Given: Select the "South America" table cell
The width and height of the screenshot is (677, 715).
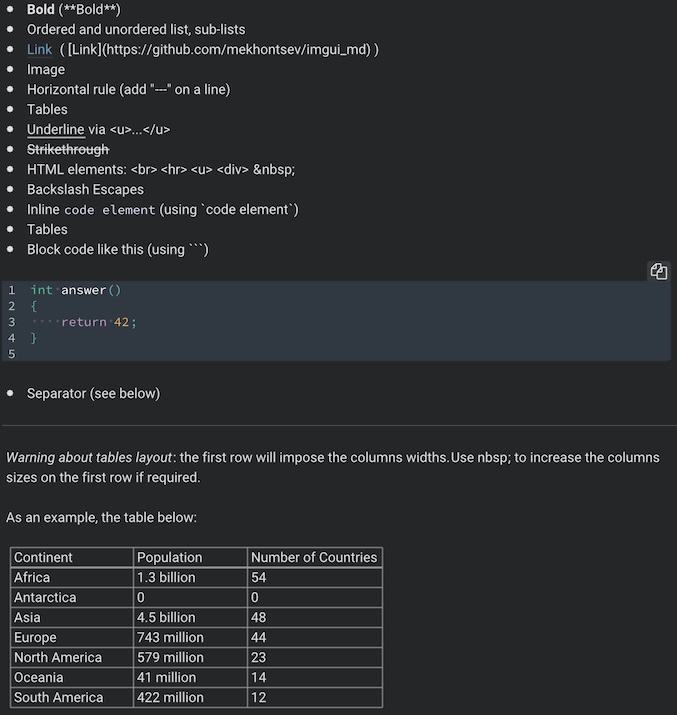Looking at the screenshot, I should tap(59, 697).
